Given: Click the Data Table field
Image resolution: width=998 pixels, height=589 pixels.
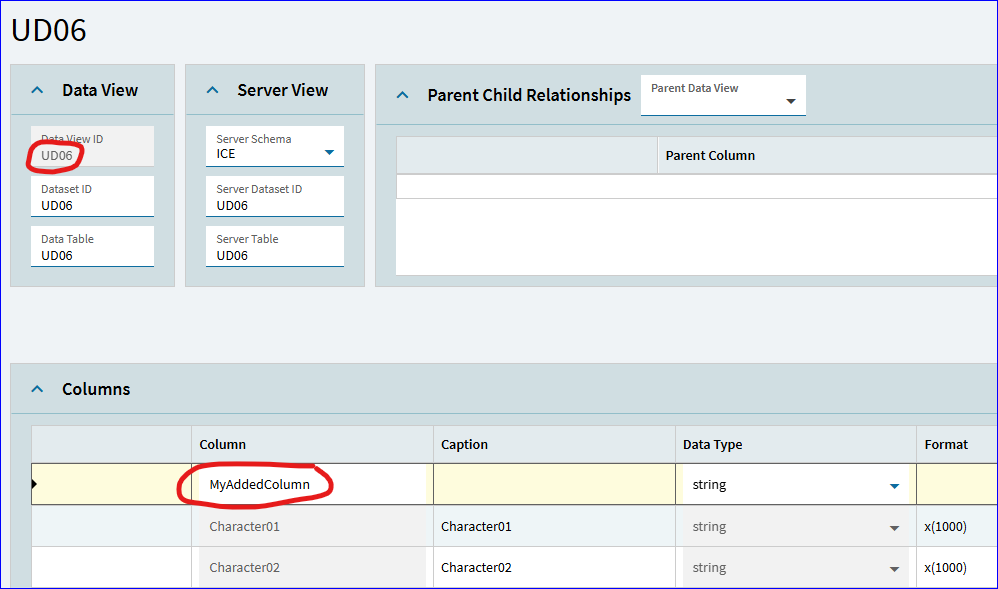Looking at the screenshot, I should 92,246.
